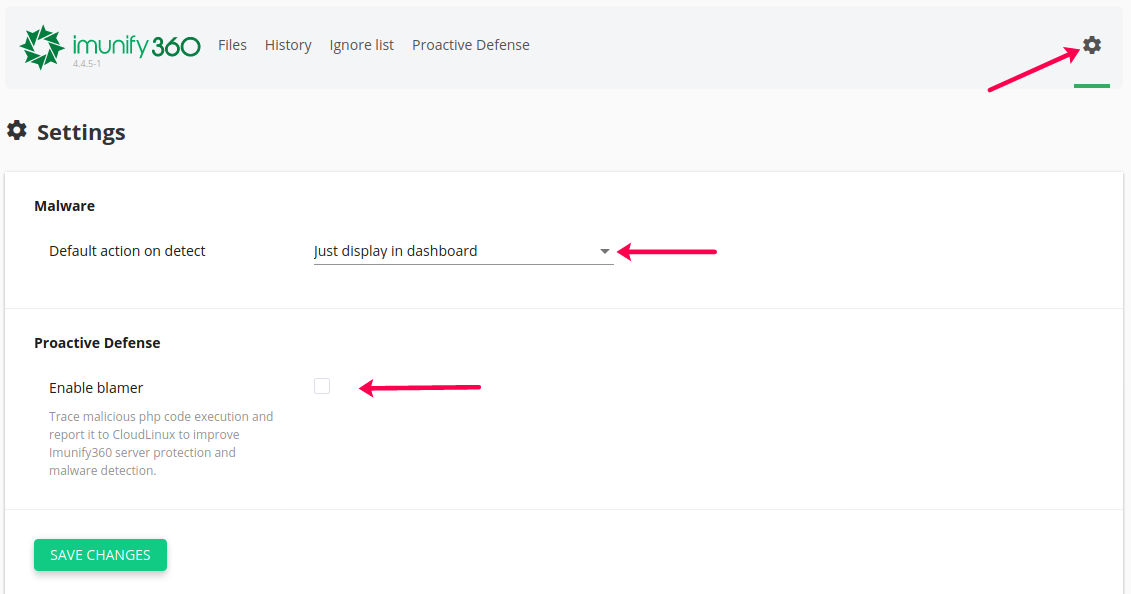
Task: Click the imunify360 wordmark text
Action: tap(136, 46)
